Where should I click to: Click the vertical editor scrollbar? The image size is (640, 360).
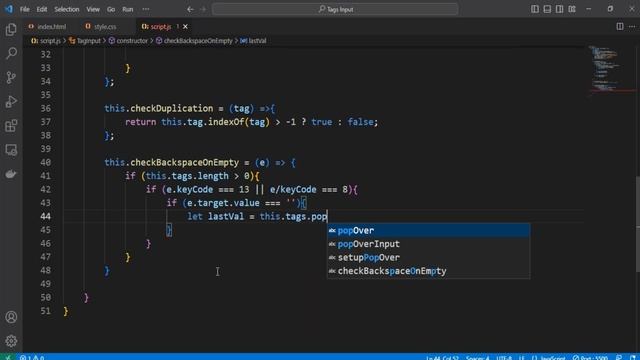pos(638,224)
